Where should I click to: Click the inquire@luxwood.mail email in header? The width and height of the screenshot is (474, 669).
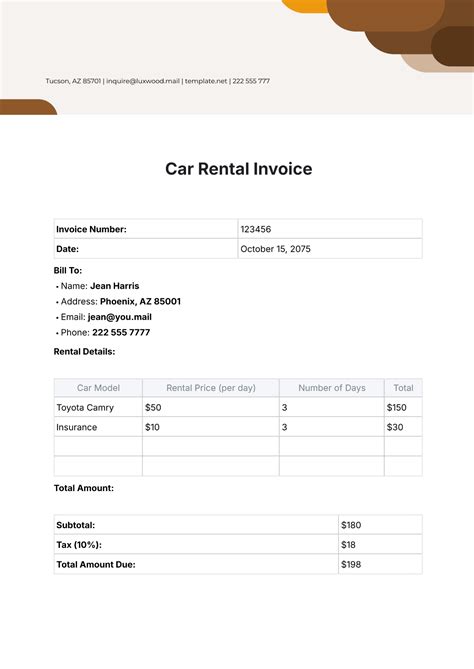tap(143, 81)
